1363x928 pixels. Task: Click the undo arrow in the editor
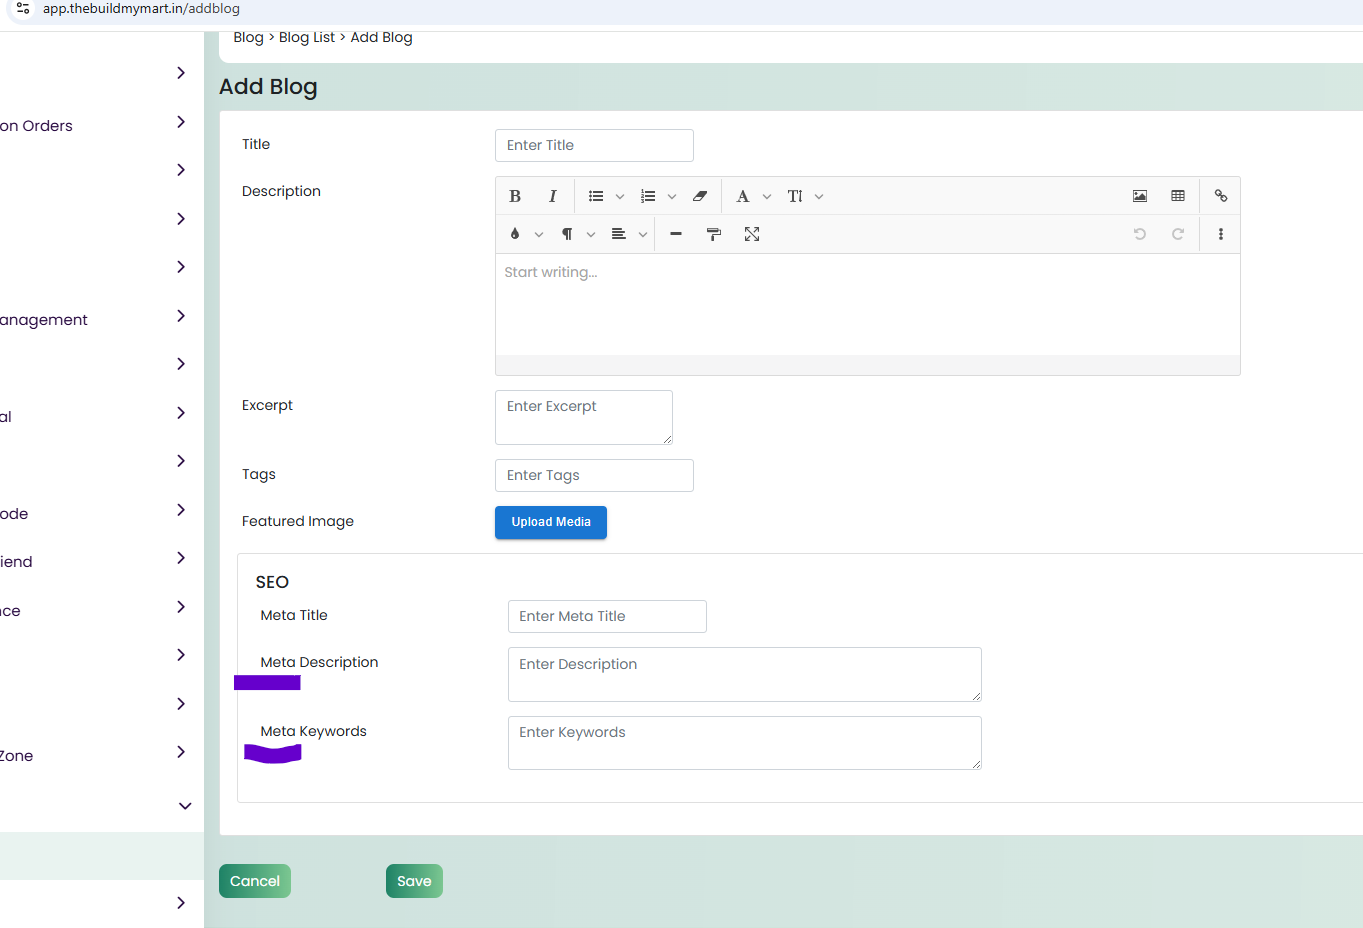coord(1140,234)
